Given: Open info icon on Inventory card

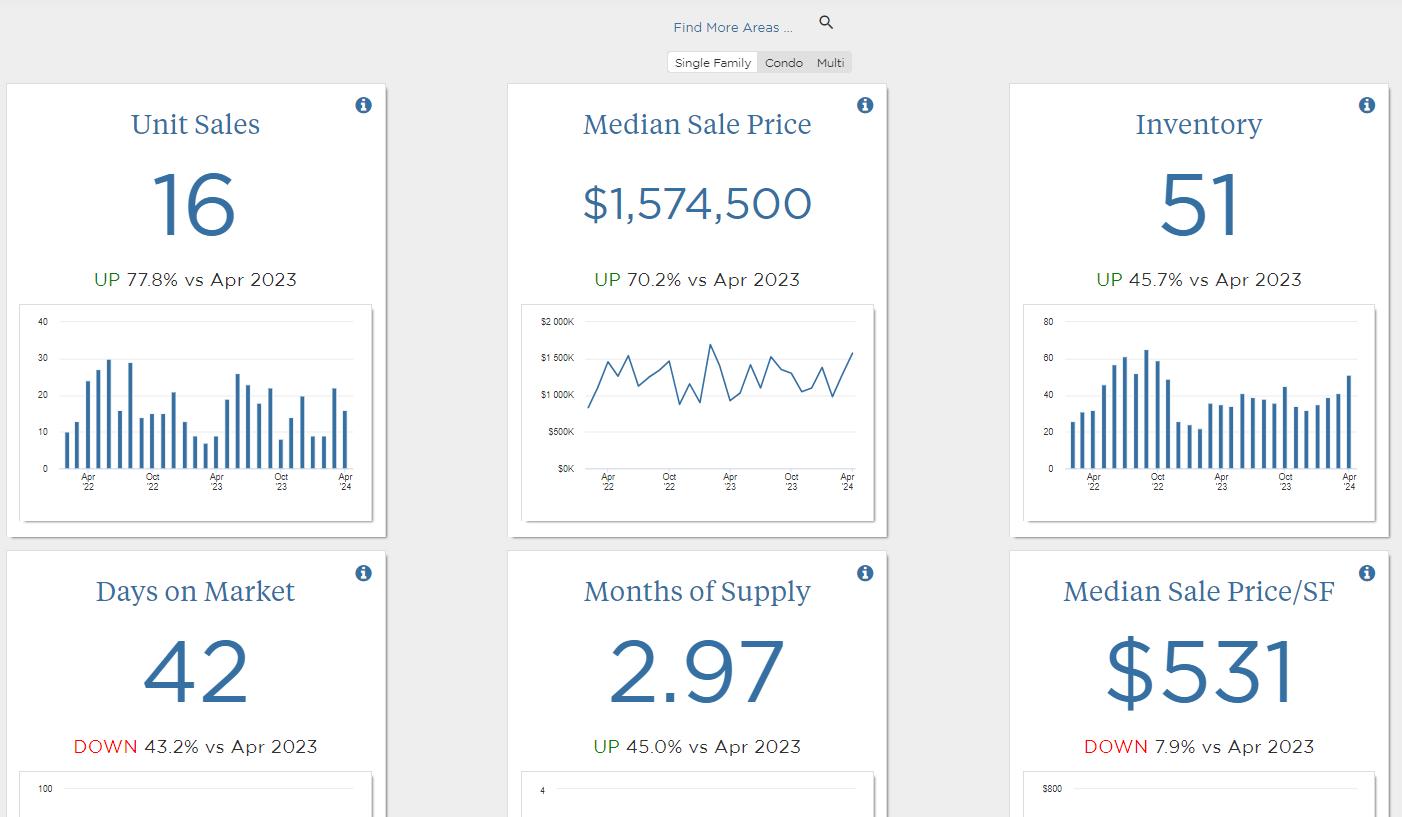Looking at the screenshot, I should 1367,105.
